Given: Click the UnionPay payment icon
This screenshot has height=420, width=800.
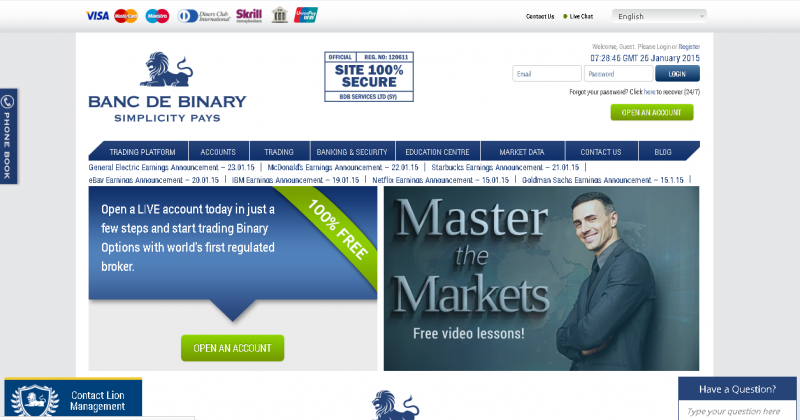Looking at the screenshot, I should [x=306, y=15].
